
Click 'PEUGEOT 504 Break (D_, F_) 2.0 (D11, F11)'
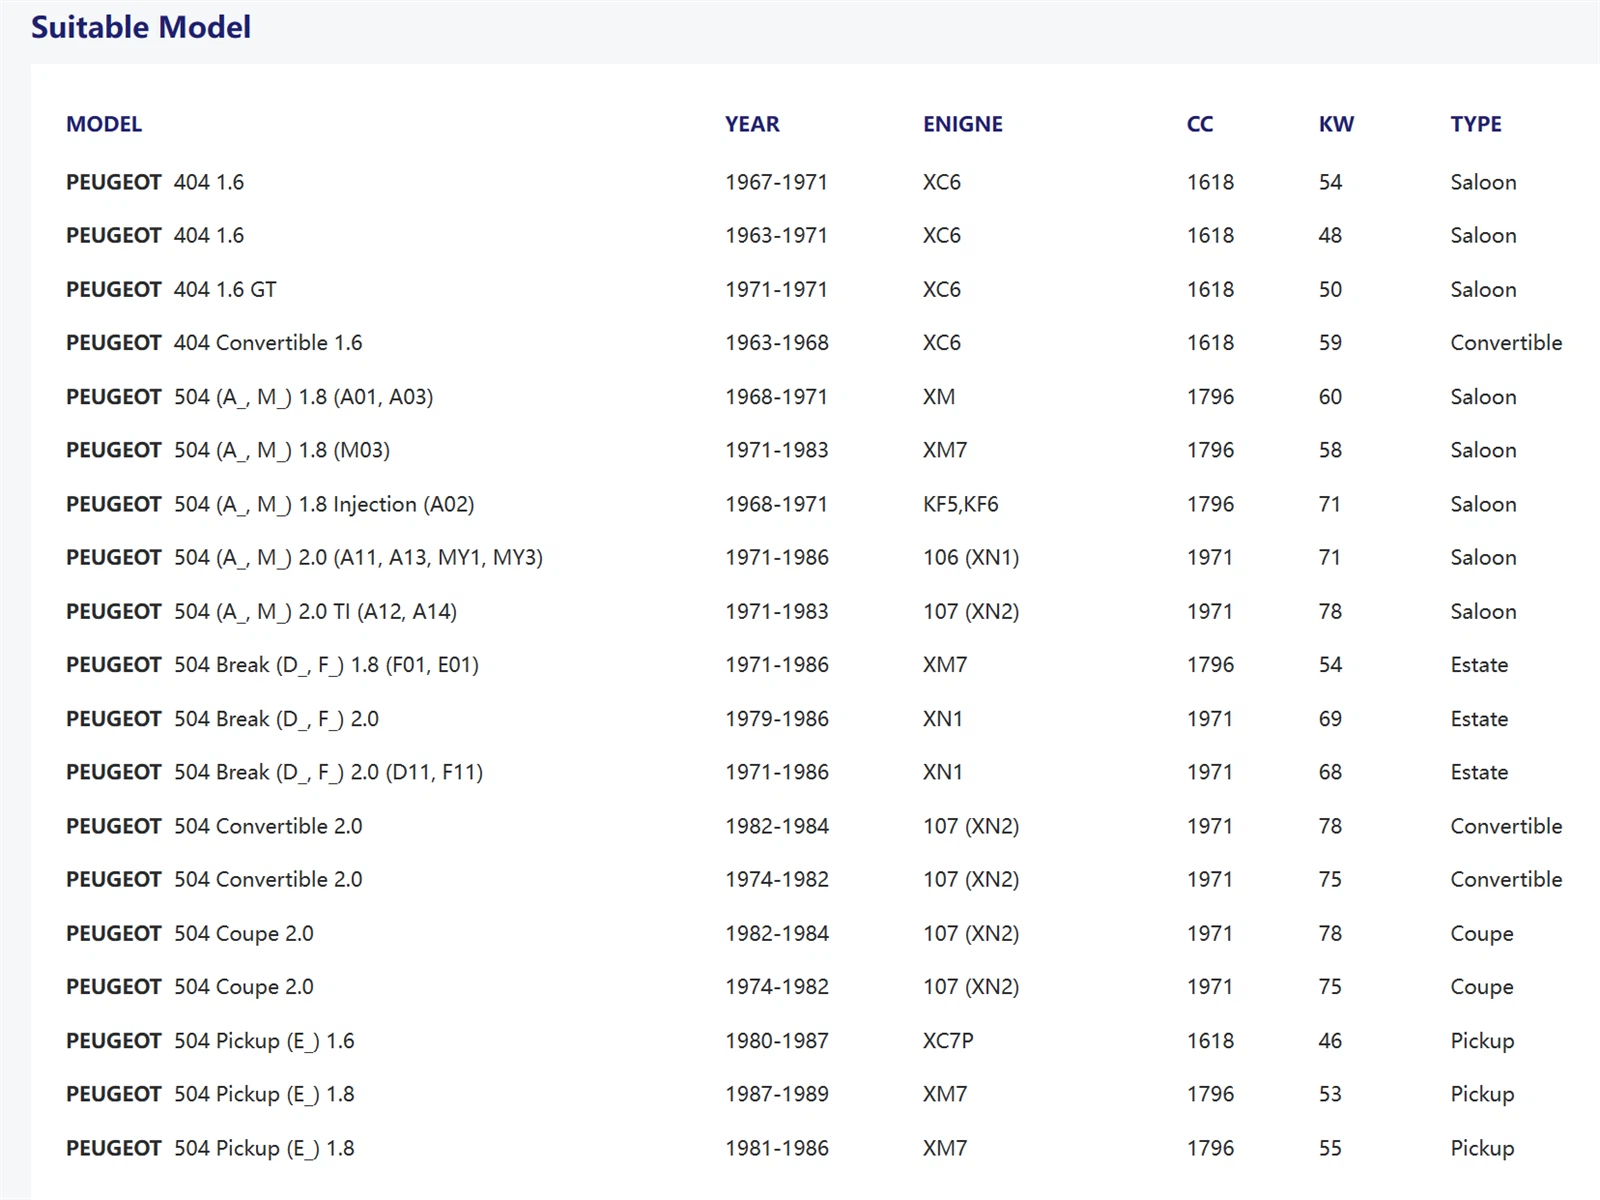point(274,772)
